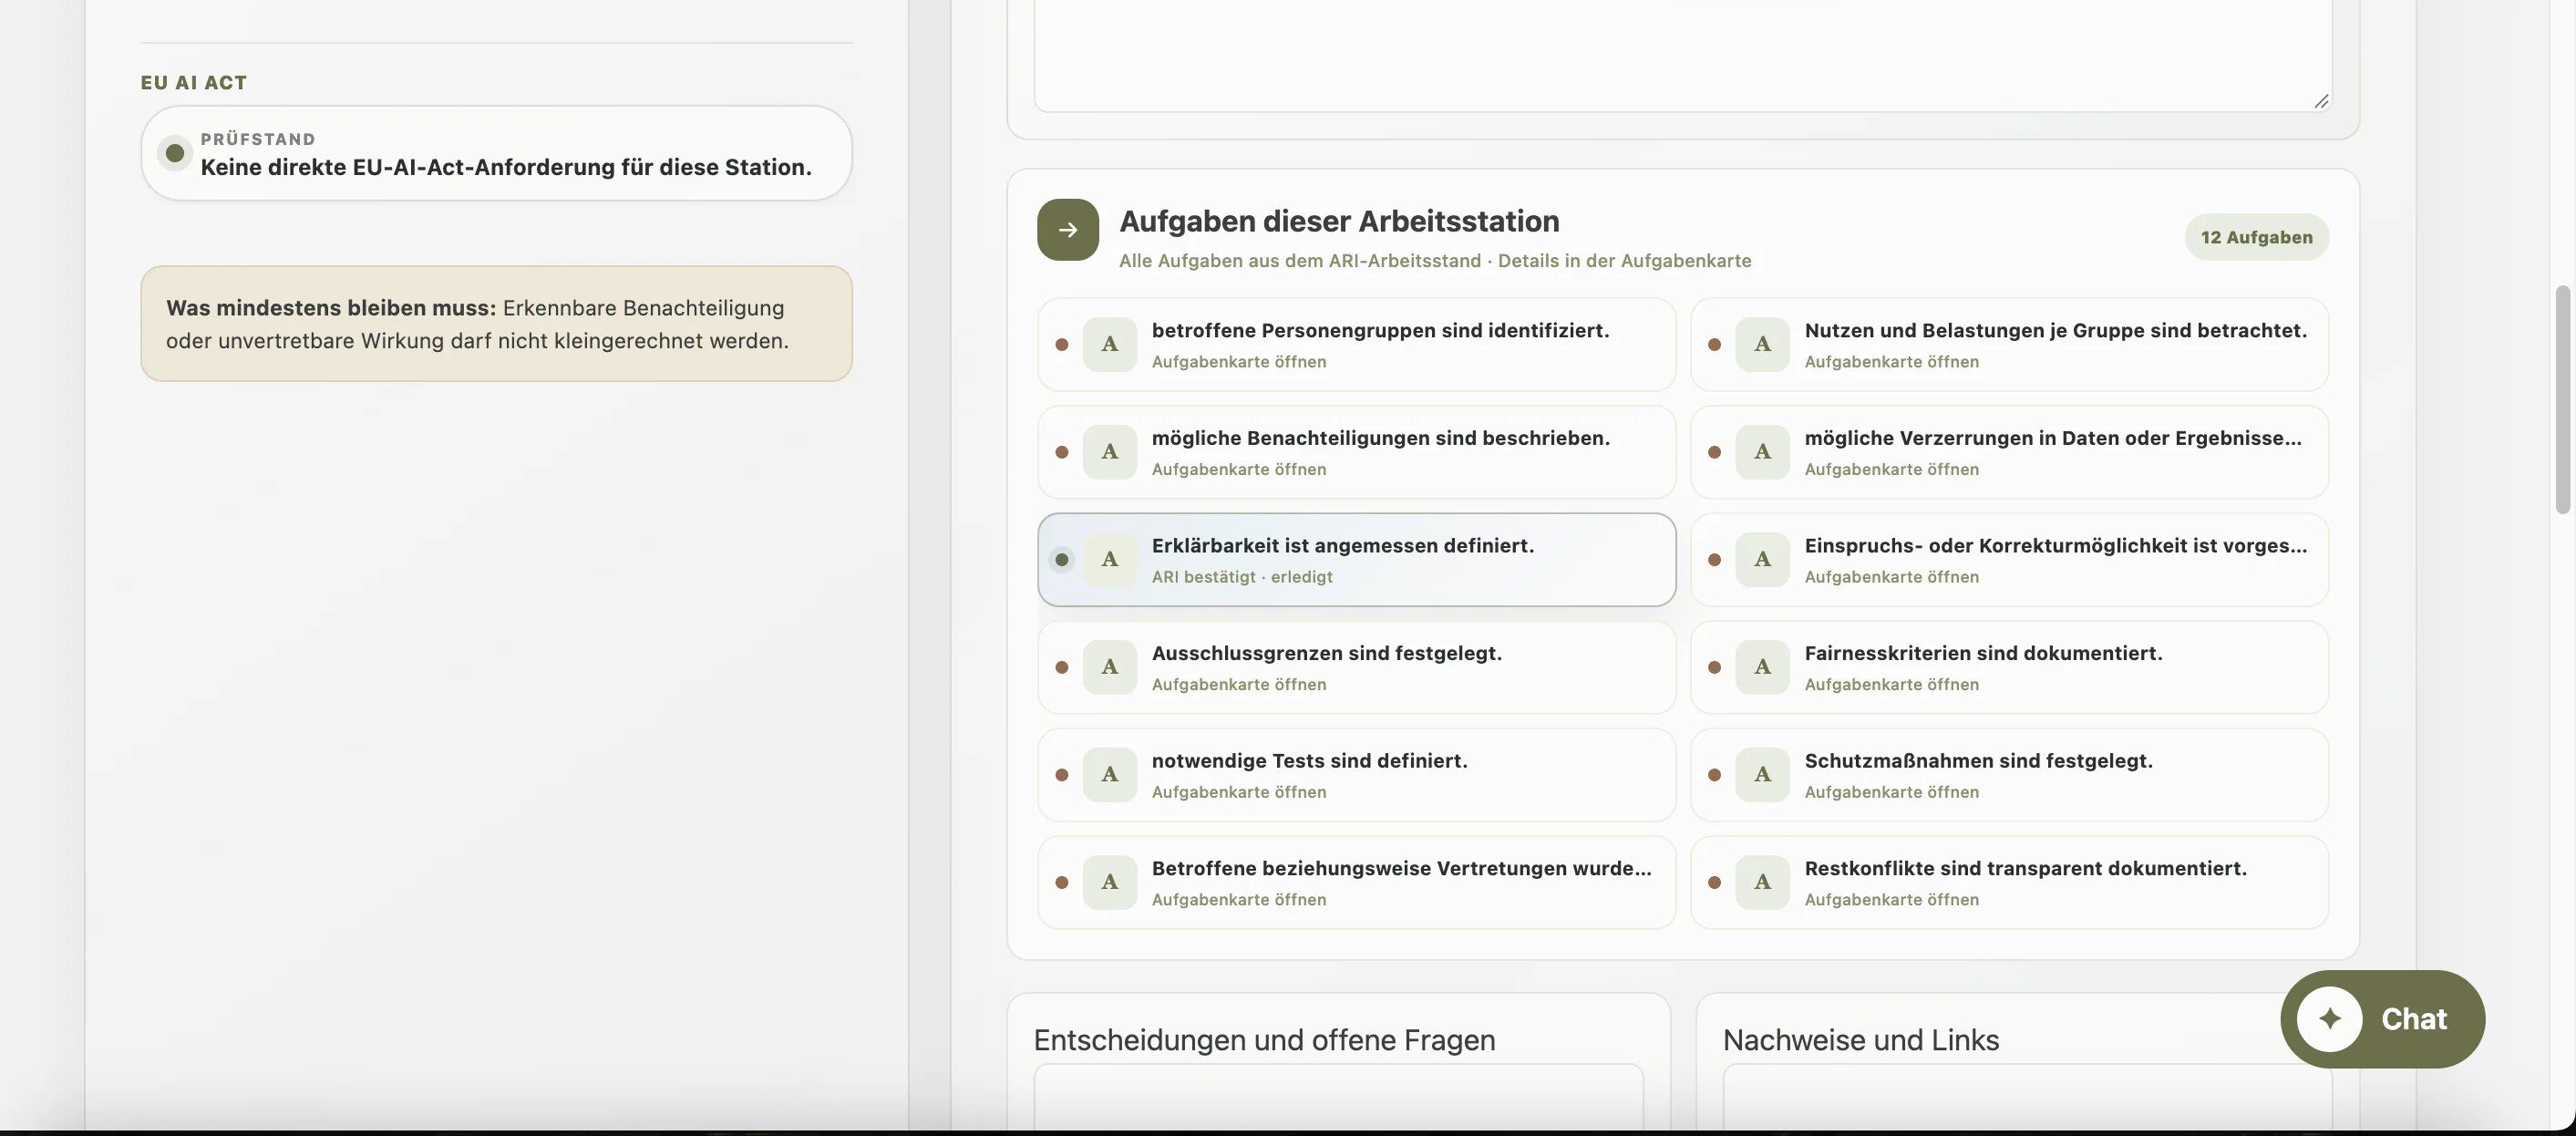The image size is (2576, 1136).
Task: Click the '12 Aufgaben' counter badge
Action: (x=2256, y=237)
